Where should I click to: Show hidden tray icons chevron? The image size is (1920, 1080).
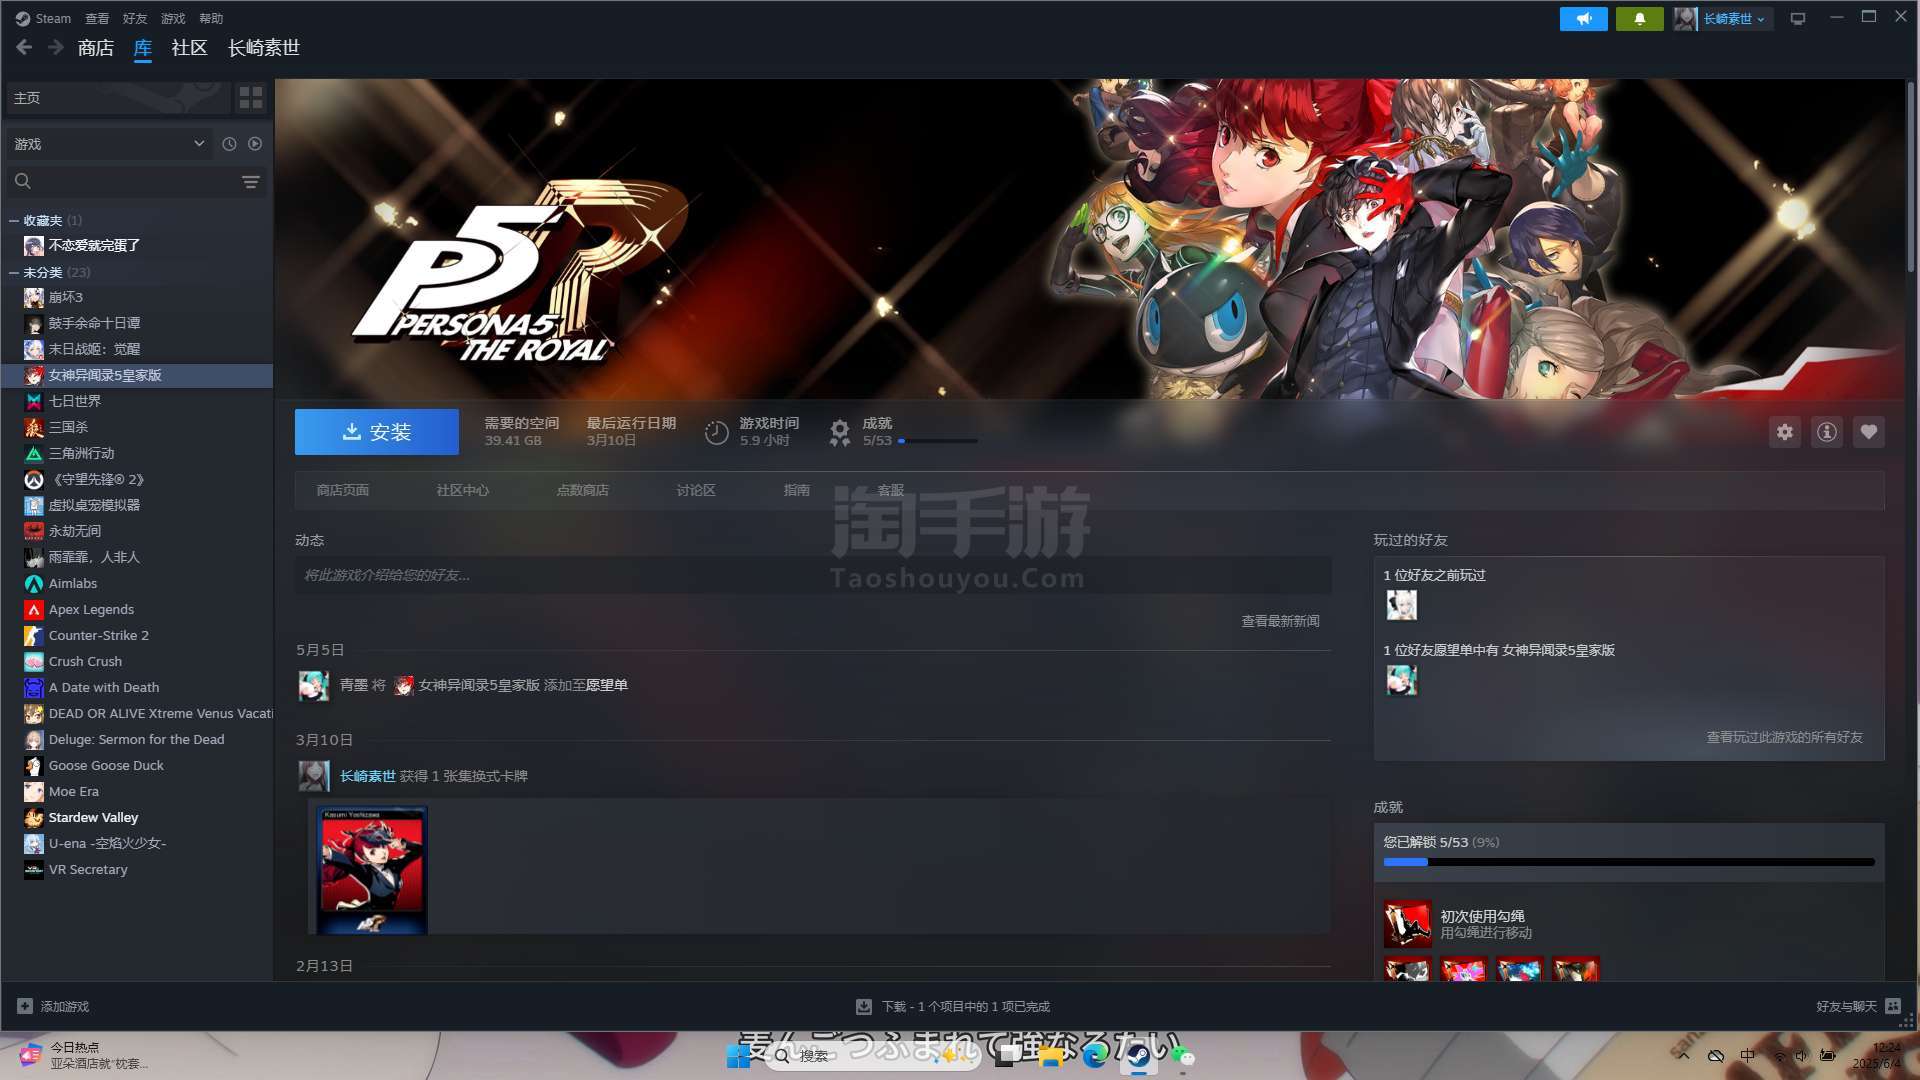tap(1684, 1055)
